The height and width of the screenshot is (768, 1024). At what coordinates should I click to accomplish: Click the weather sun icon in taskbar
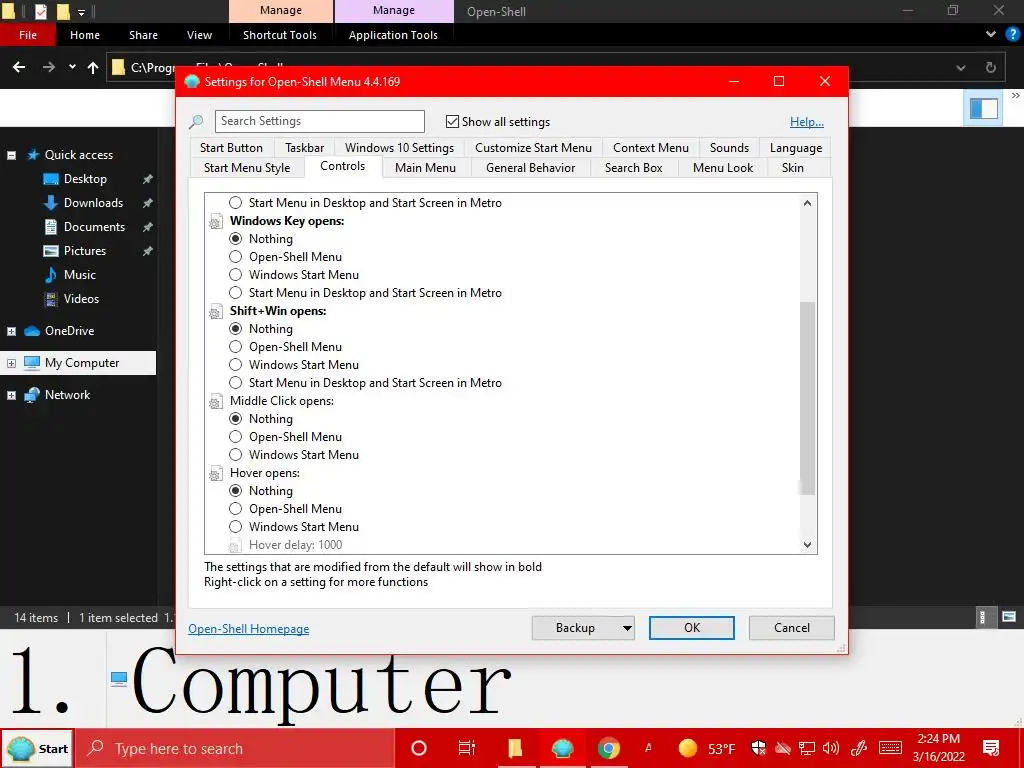point(688,748)
